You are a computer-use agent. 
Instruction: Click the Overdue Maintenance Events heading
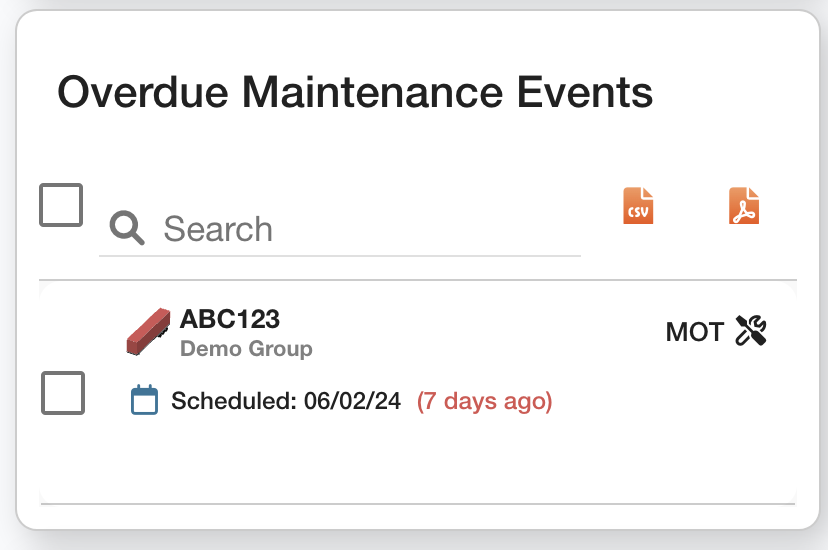click(355, 93)
